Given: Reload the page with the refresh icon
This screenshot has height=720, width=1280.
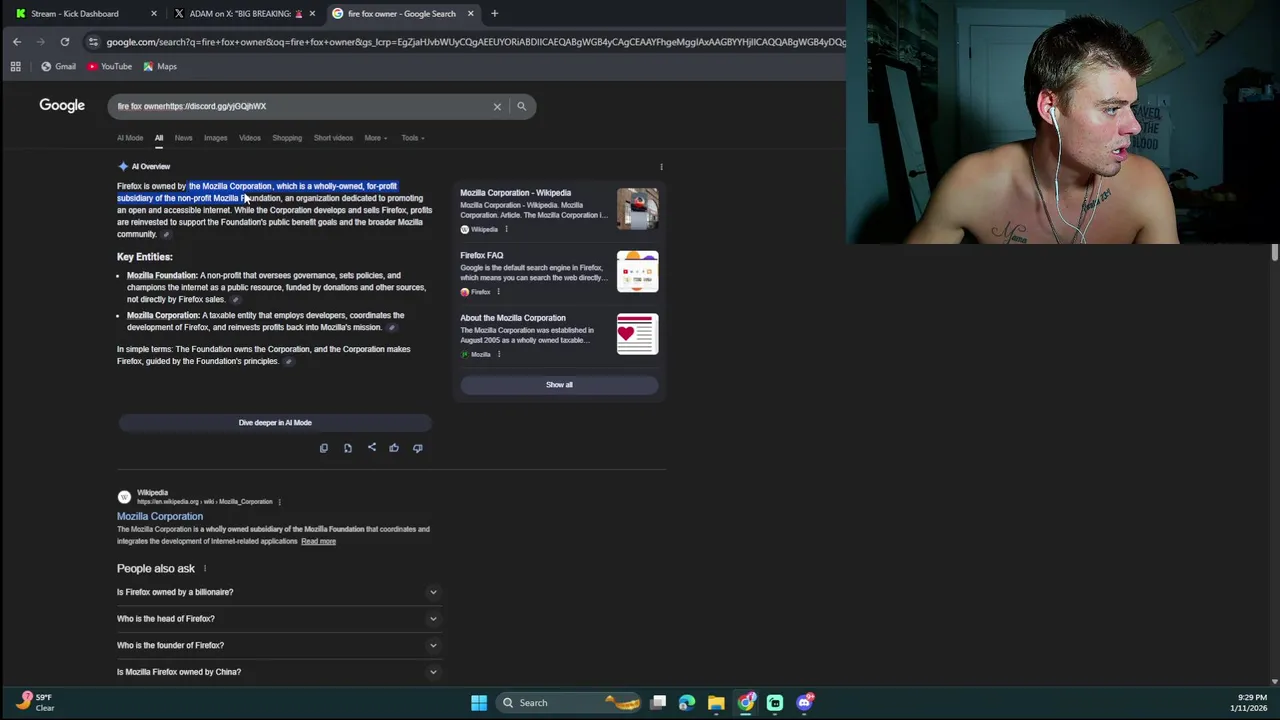Looking at the screenshot, I should click(x=64, y=42).
